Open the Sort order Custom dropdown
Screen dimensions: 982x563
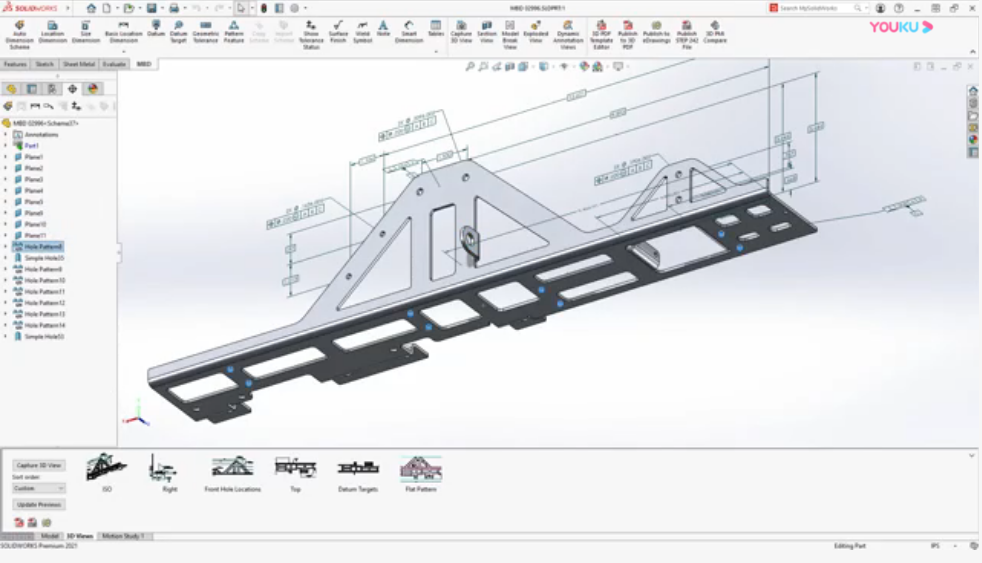[39, 488]
